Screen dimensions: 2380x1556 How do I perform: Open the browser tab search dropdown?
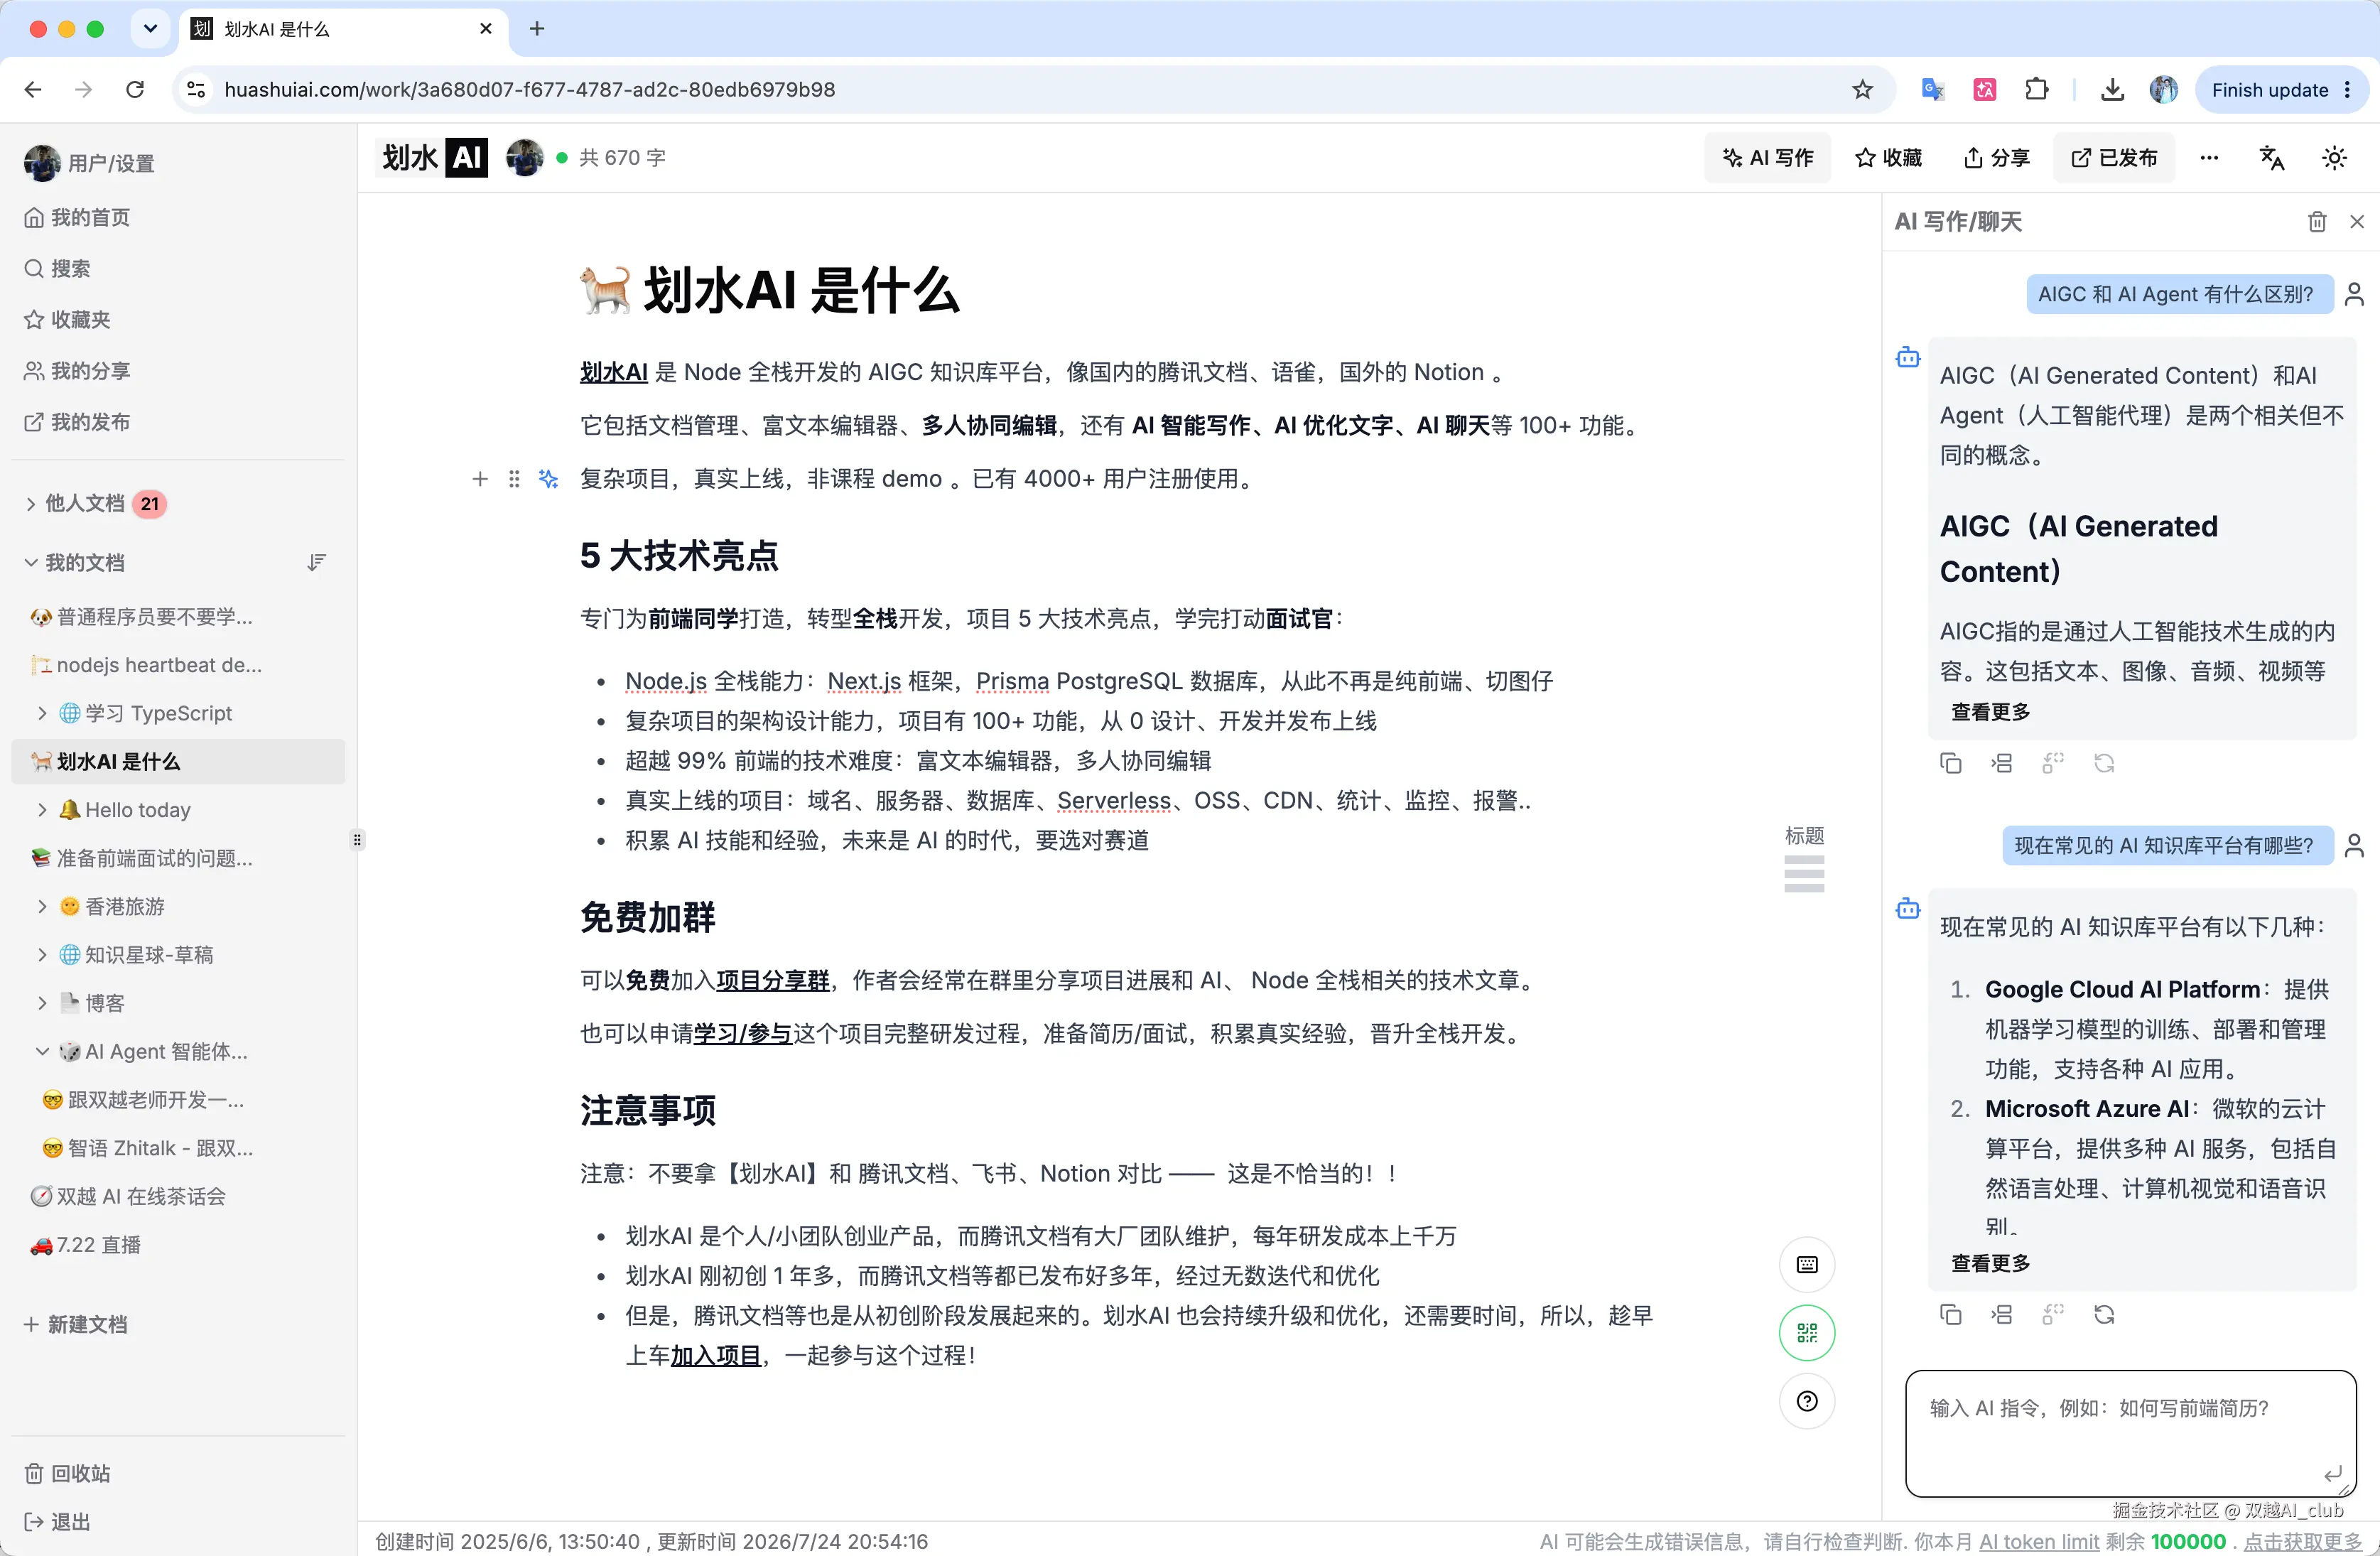[x=150, y=29]
